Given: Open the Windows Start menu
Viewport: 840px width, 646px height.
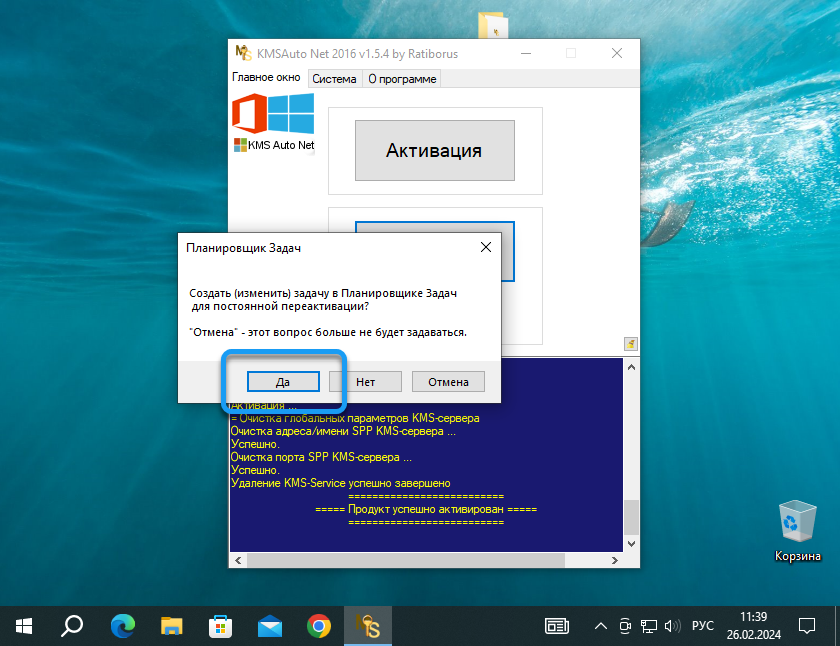Looking at the screenshot, I should (24, 626).
